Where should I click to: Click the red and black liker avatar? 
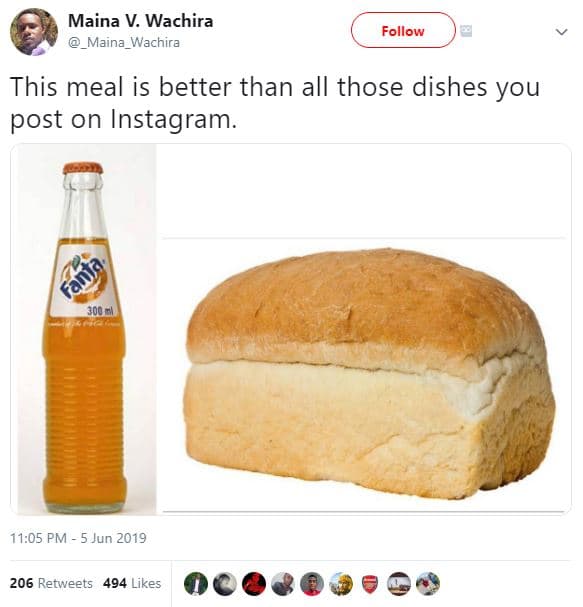pos(254,583)
